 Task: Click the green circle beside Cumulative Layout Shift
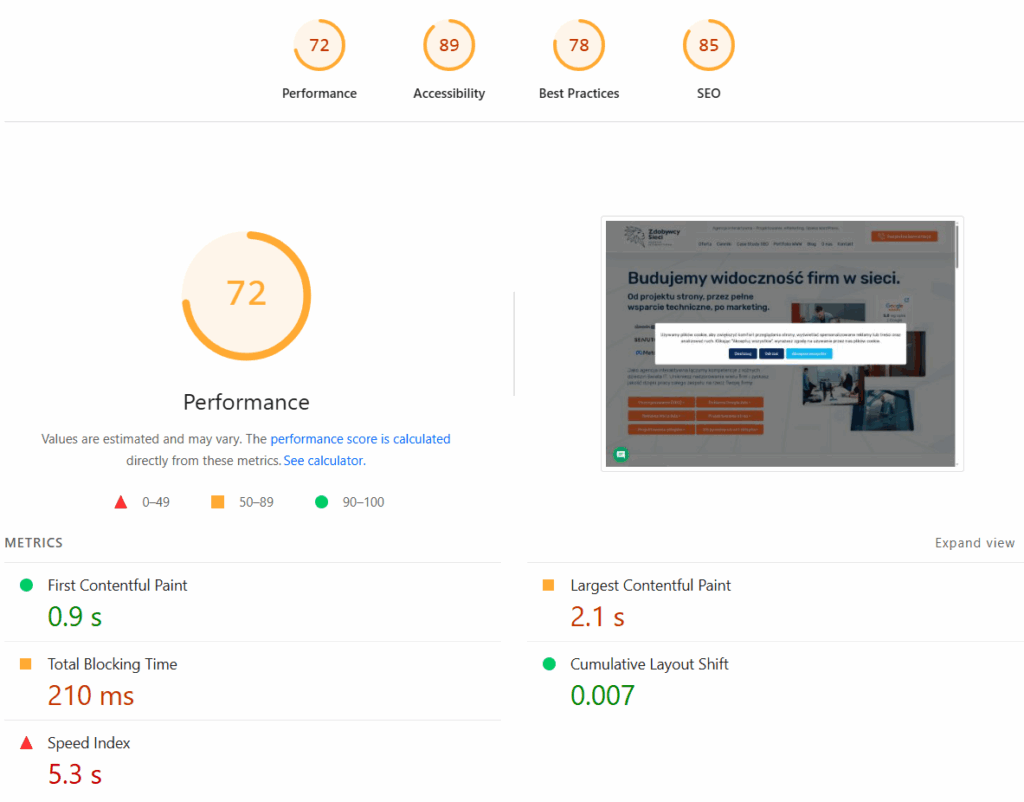[x=549, y=665]
